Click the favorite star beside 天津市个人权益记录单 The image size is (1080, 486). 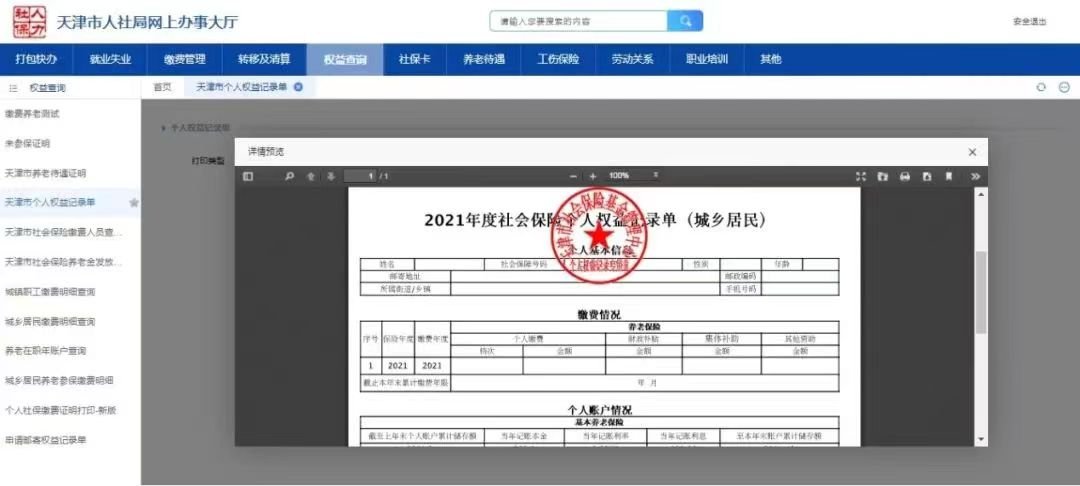tap(134, 202)
